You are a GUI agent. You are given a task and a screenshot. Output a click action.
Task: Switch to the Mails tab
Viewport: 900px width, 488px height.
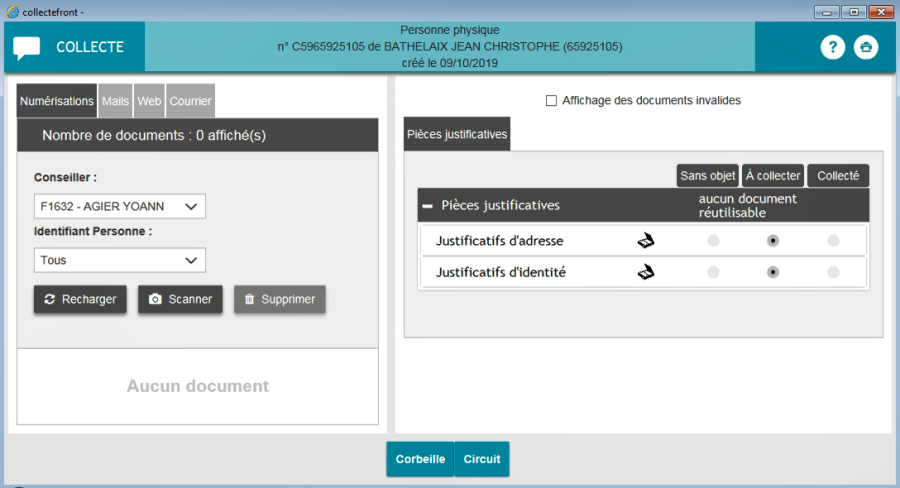pyautogui.click(x=115, y=101)
